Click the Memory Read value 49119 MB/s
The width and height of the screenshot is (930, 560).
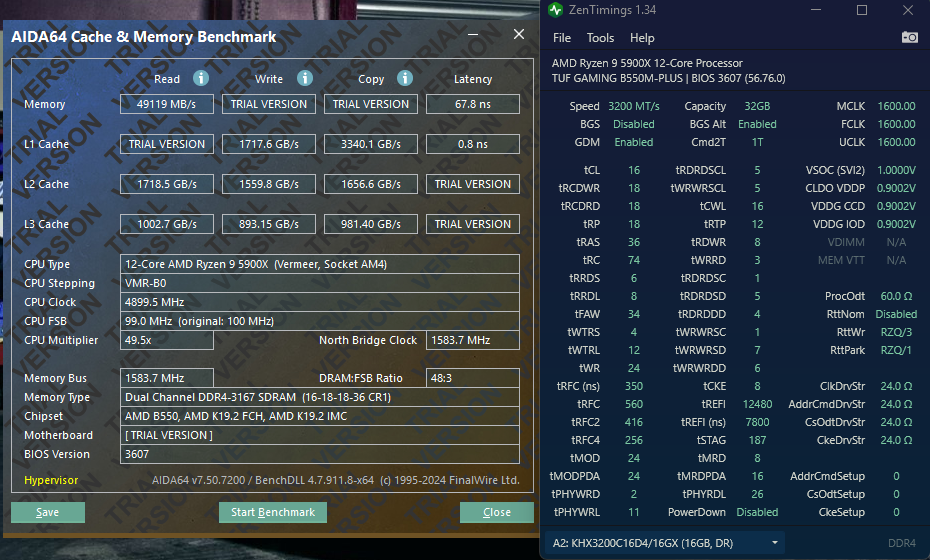coord(167,104)
